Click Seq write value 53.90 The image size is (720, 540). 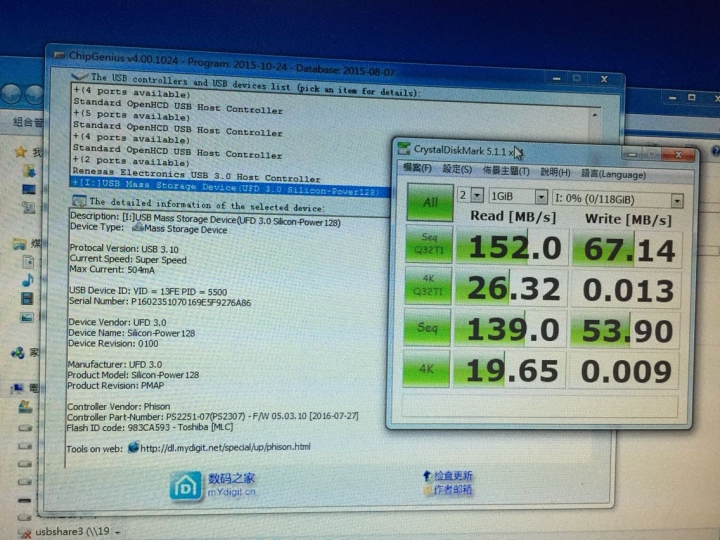(625, 331)
